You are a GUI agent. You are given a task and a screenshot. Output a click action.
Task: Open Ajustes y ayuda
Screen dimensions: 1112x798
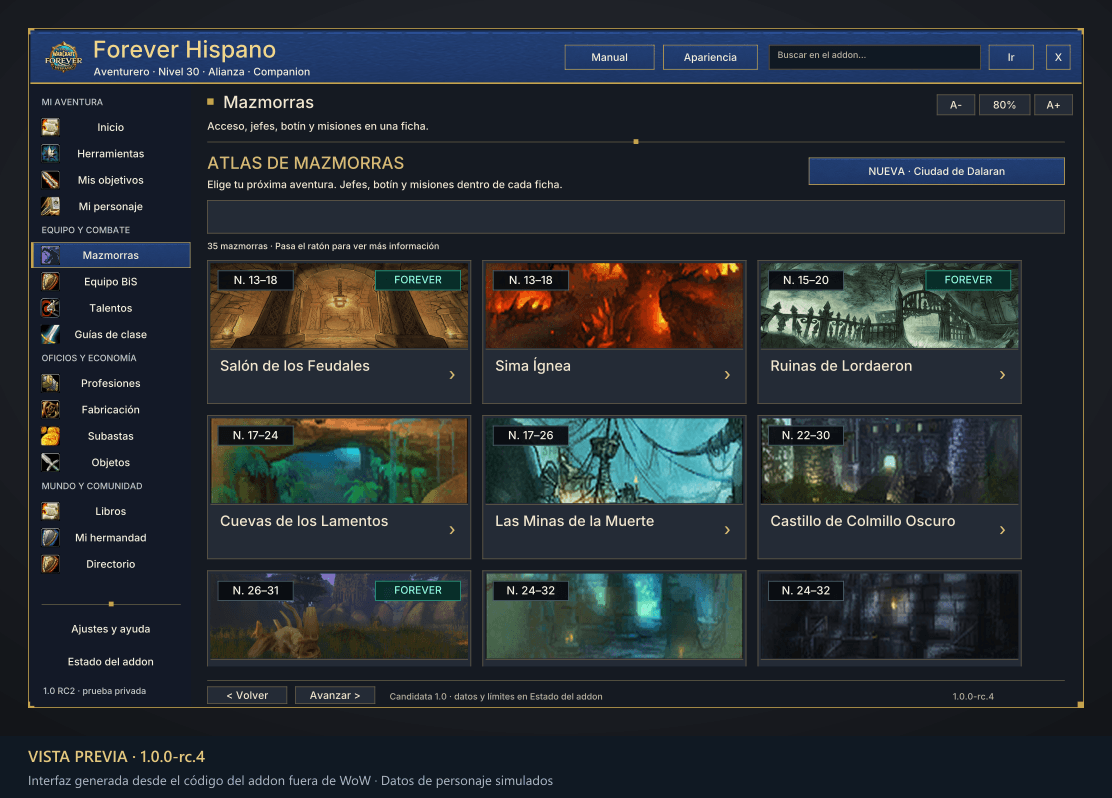point(111,629)
